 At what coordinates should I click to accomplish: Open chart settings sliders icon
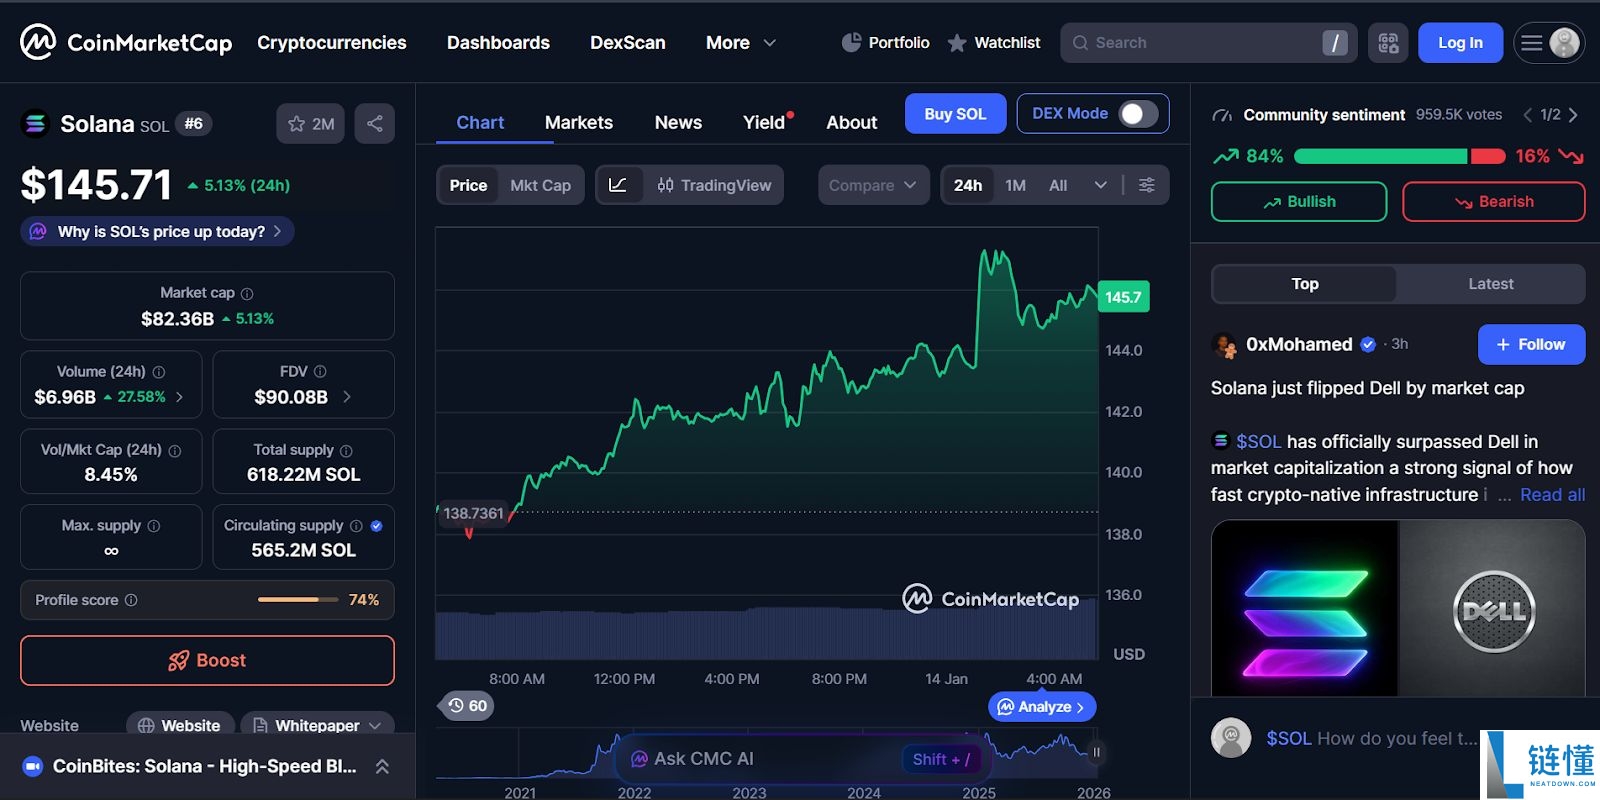[1147, 185]
